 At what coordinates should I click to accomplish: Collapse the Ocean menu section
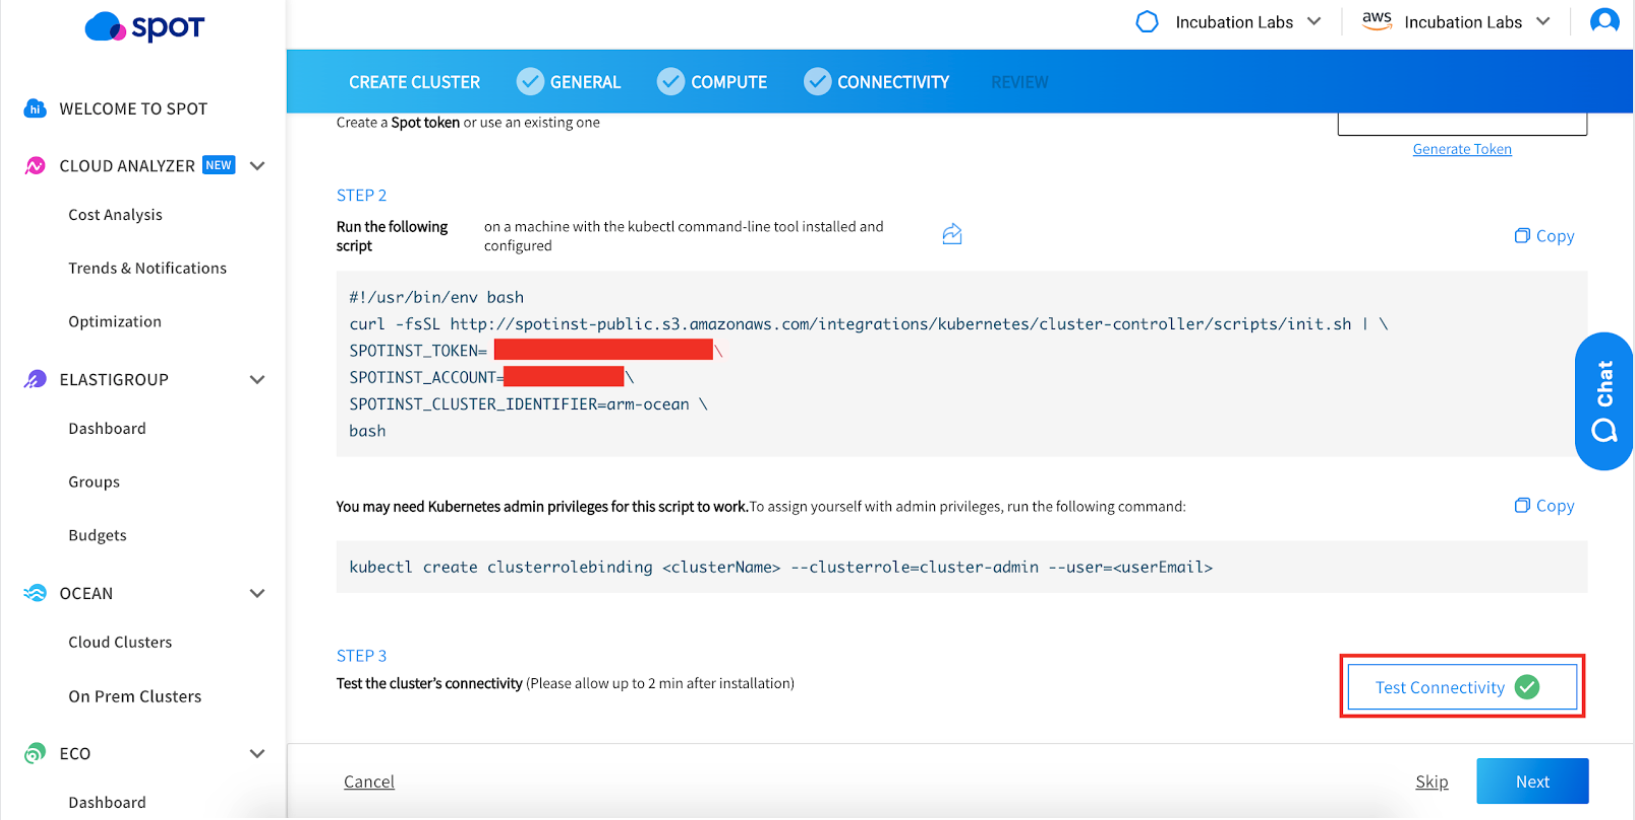click(x=257, y=593)
